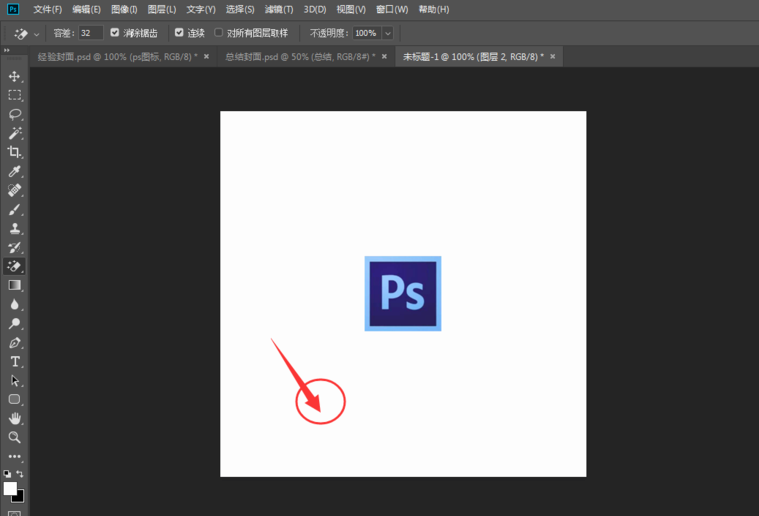Image resolution: width=759 pixels, height=516 pixels.
Task: Select the Lasso tool
Action: (15, 114)
